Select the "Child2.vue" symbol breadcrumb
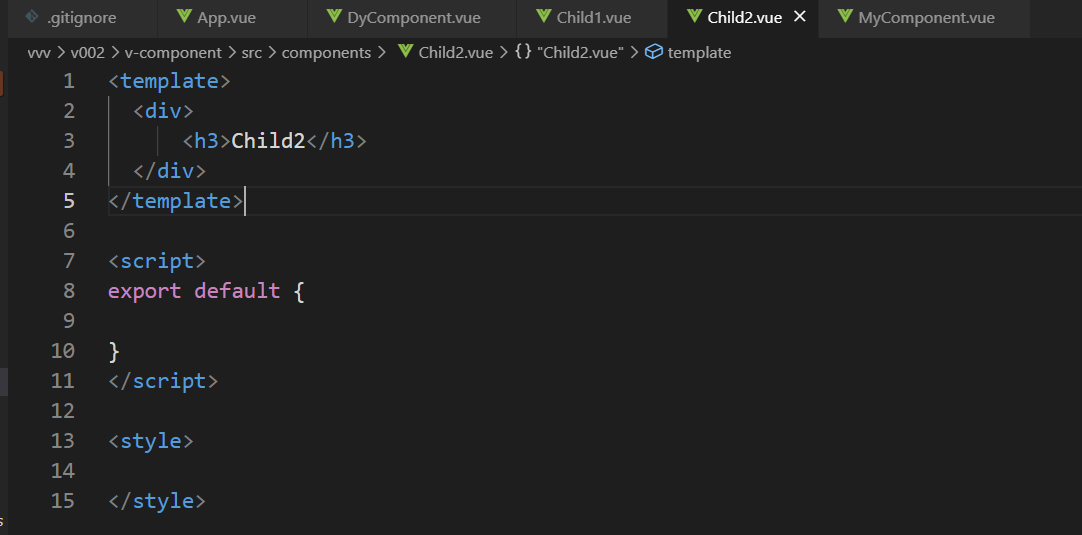This screenshot has width=1082, height=535. pos(580,53)
